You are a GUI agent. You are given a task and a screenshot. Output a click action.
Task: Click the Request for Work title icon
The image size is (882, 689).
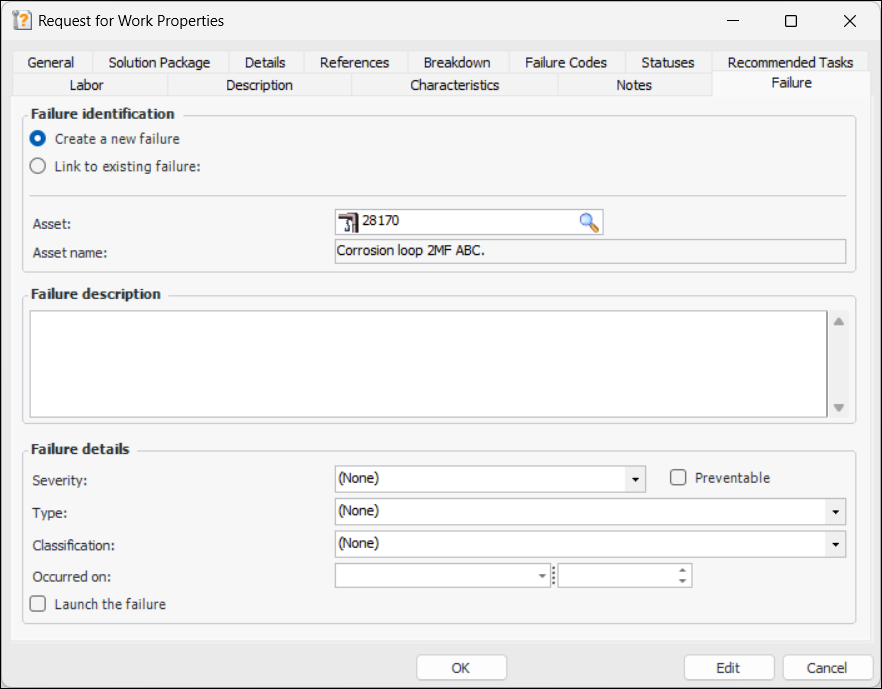21,20
